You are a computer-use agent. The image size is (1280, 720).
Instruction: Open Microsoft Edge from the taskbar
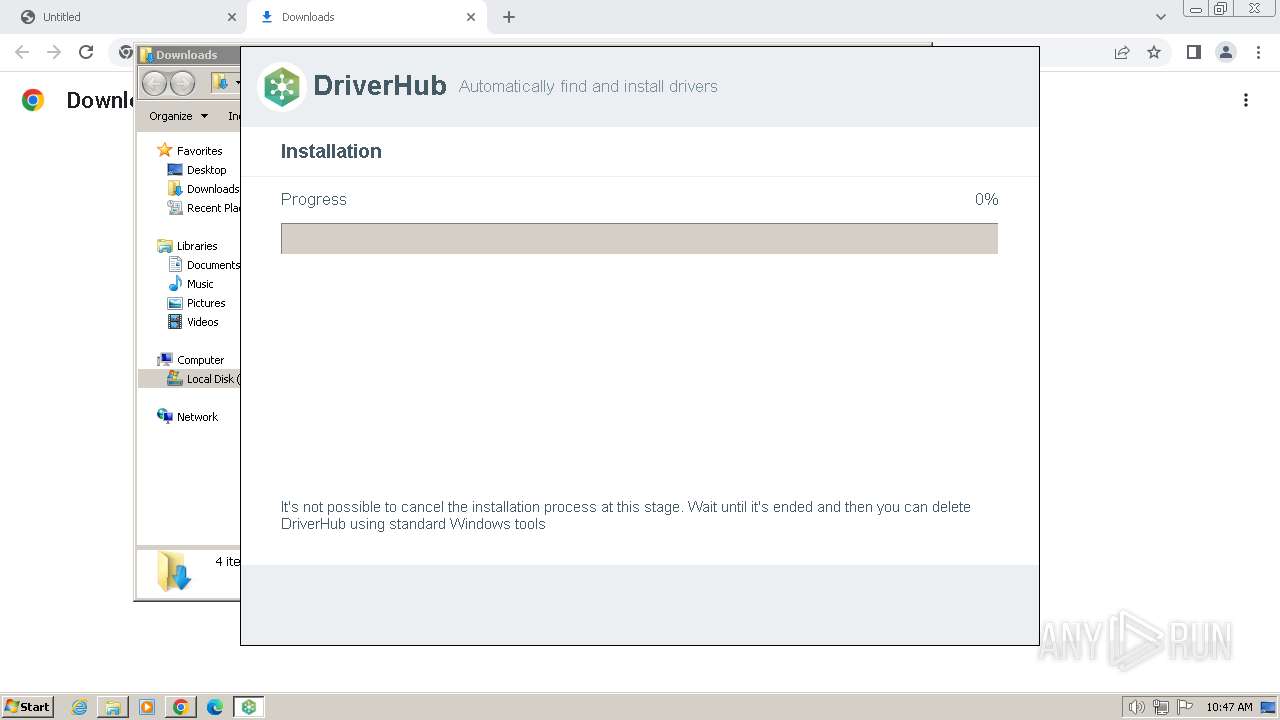(x=215, y=707)
